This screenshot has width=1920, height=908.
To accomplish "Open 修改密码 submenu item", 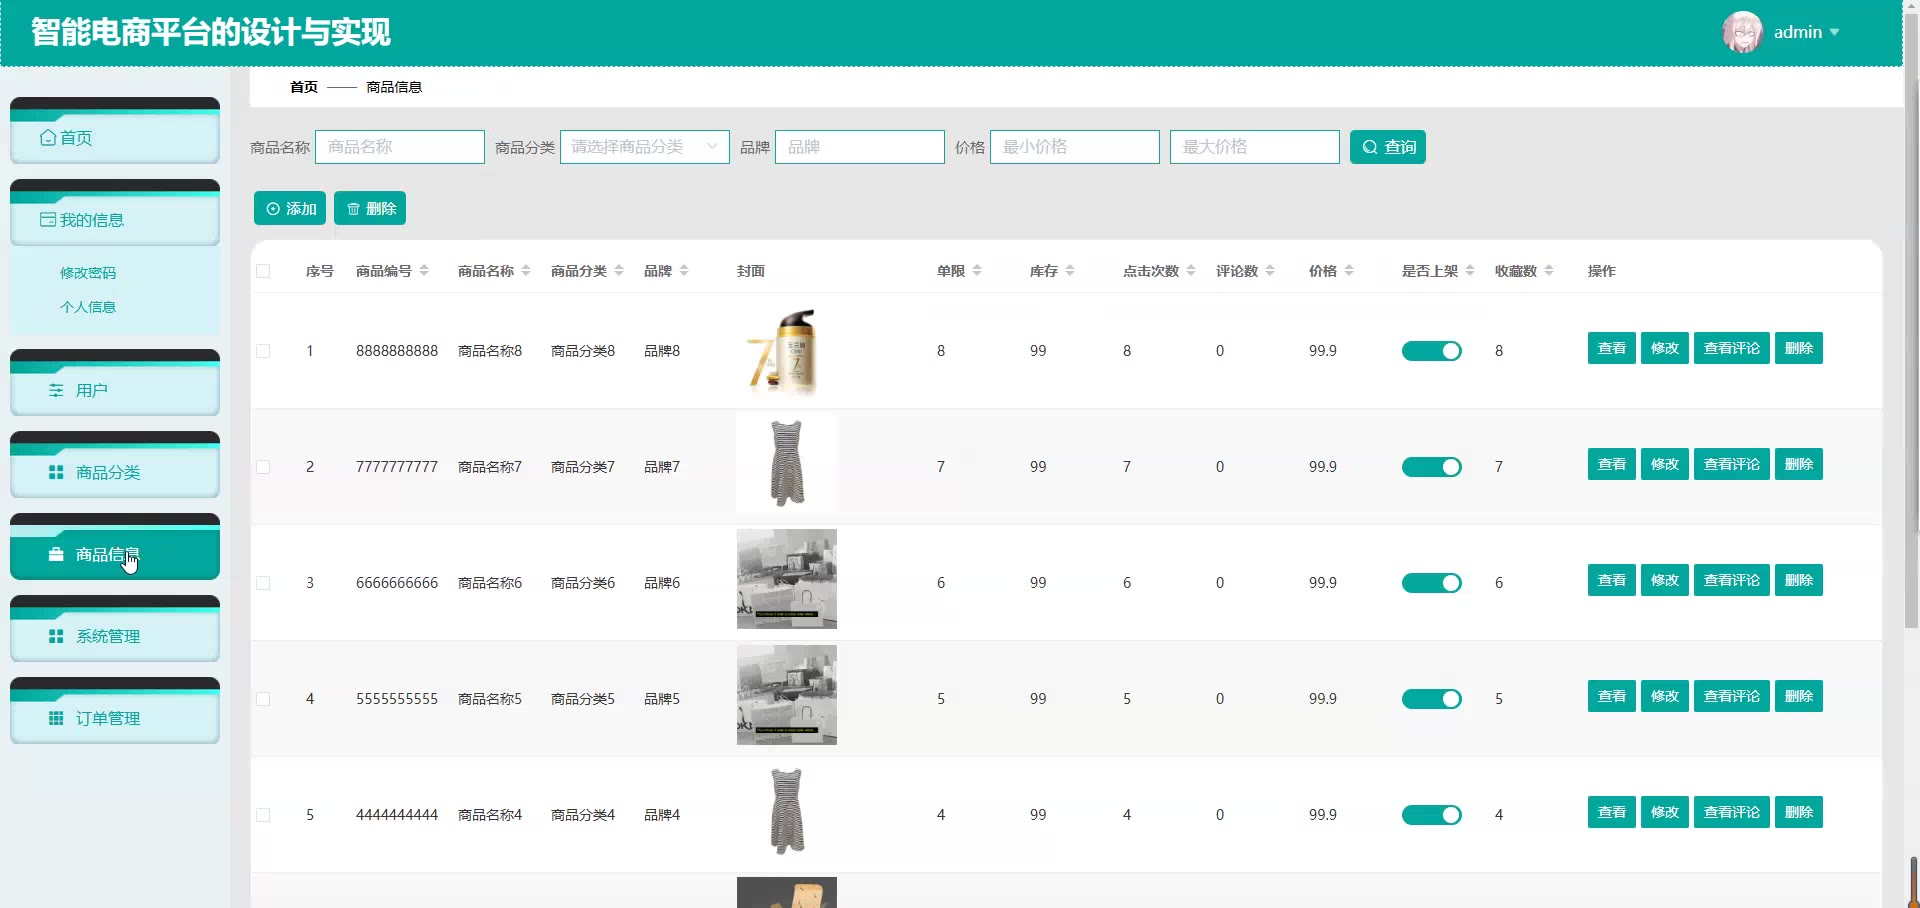I will (x=88, y=273).
